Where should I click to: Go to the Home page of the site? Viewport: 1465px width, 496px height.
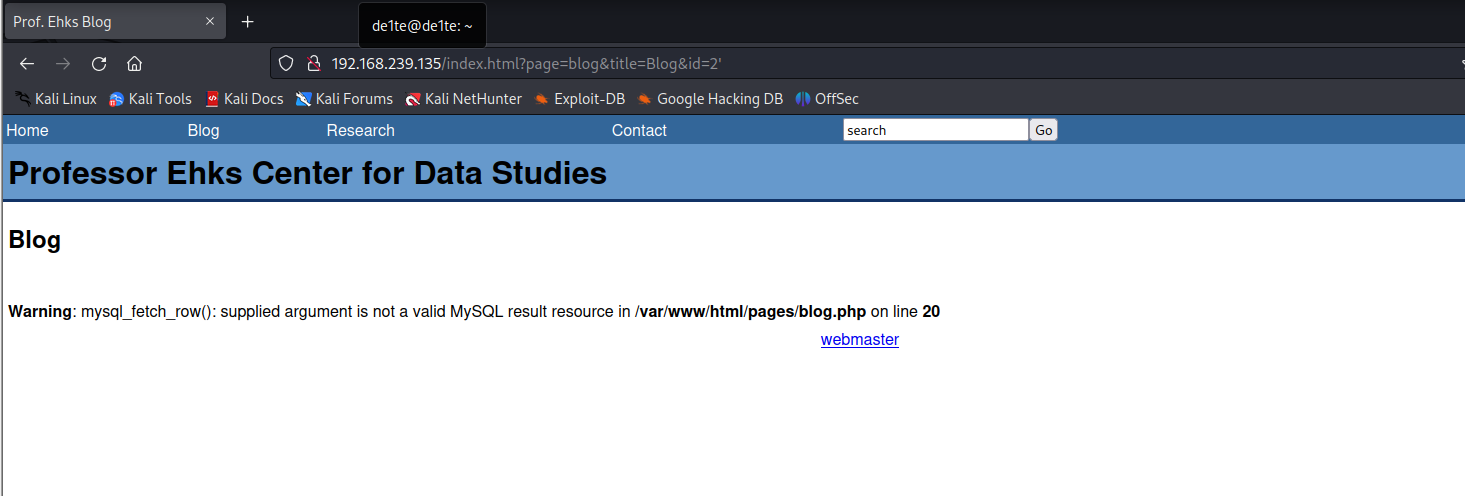[27, 130]
